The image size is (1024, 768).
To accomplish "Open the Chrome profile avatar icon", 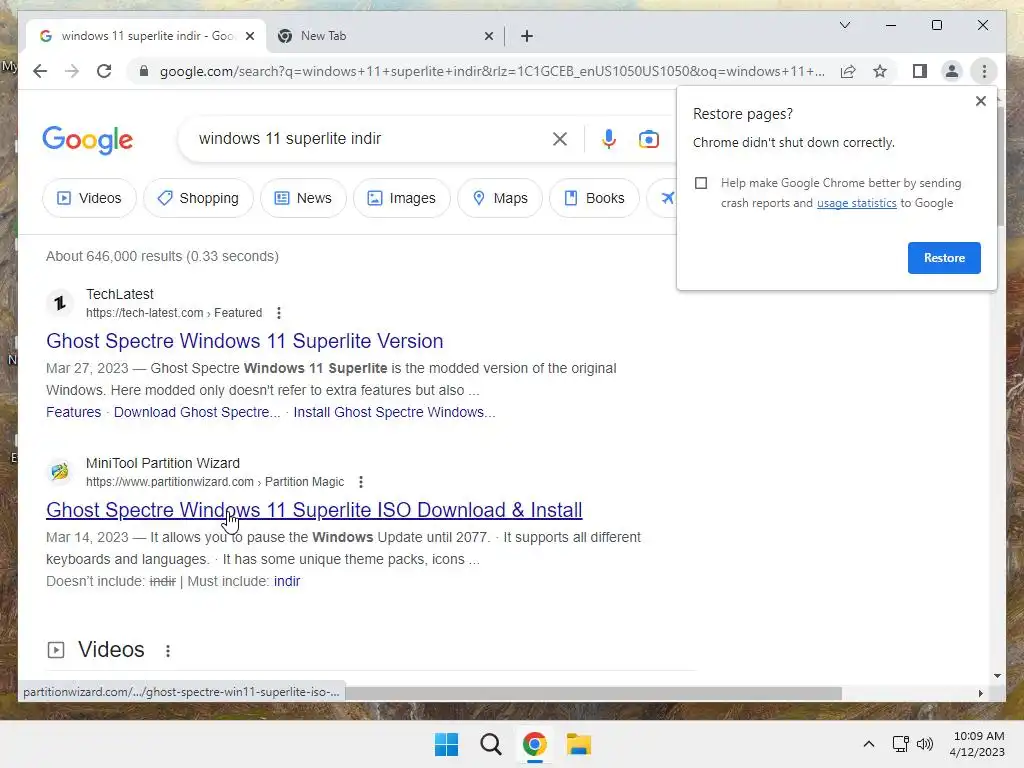I will (952, 71).
